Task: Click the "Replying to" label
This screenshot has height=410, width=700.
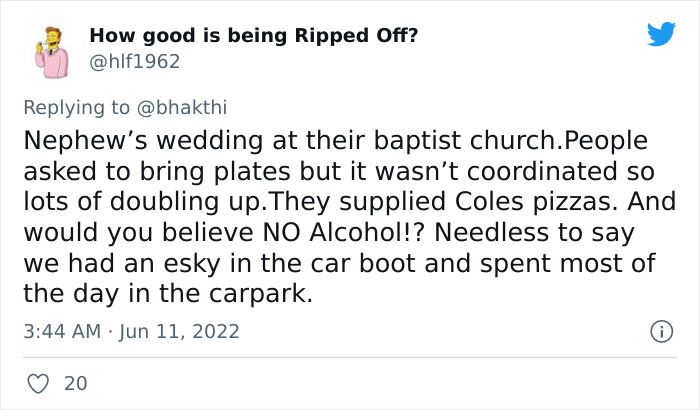Action: click(x=75, y=105)
